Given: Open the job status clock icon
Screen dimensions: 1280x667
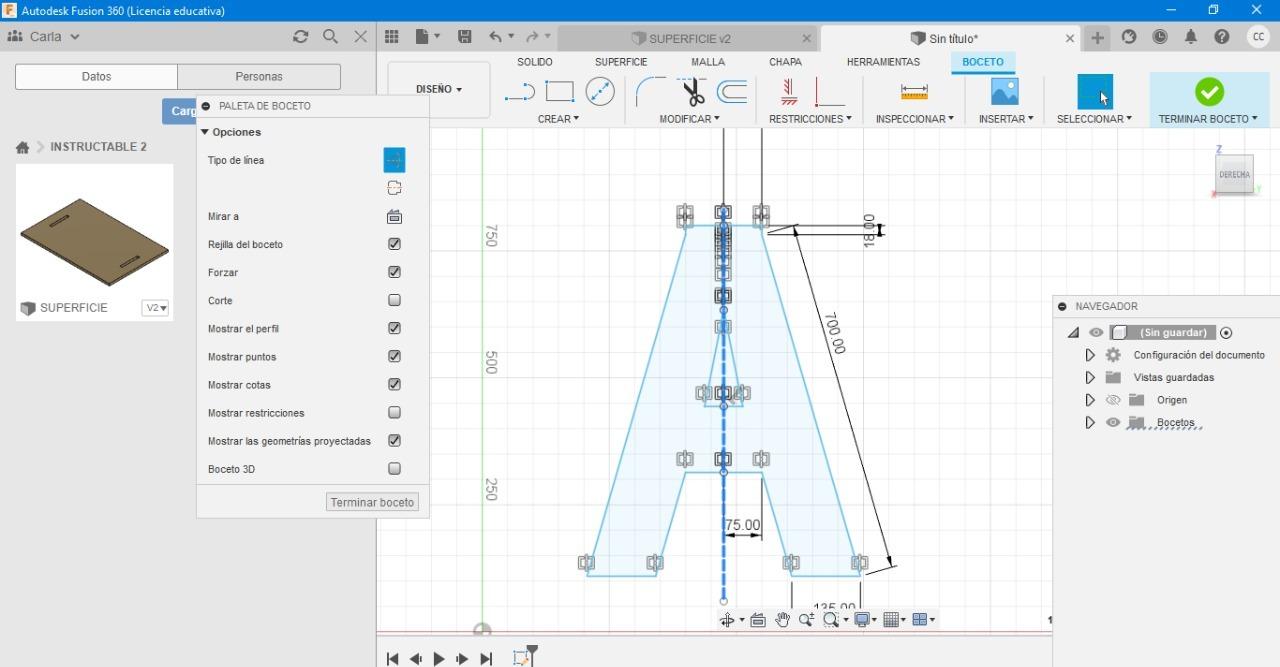Looking at the screenshot, I should coord(1160,37).
